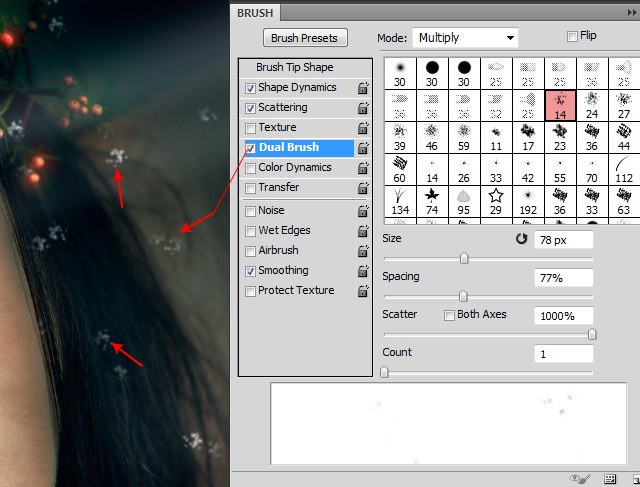Click the Scatter slider handle

coord(592,334)
